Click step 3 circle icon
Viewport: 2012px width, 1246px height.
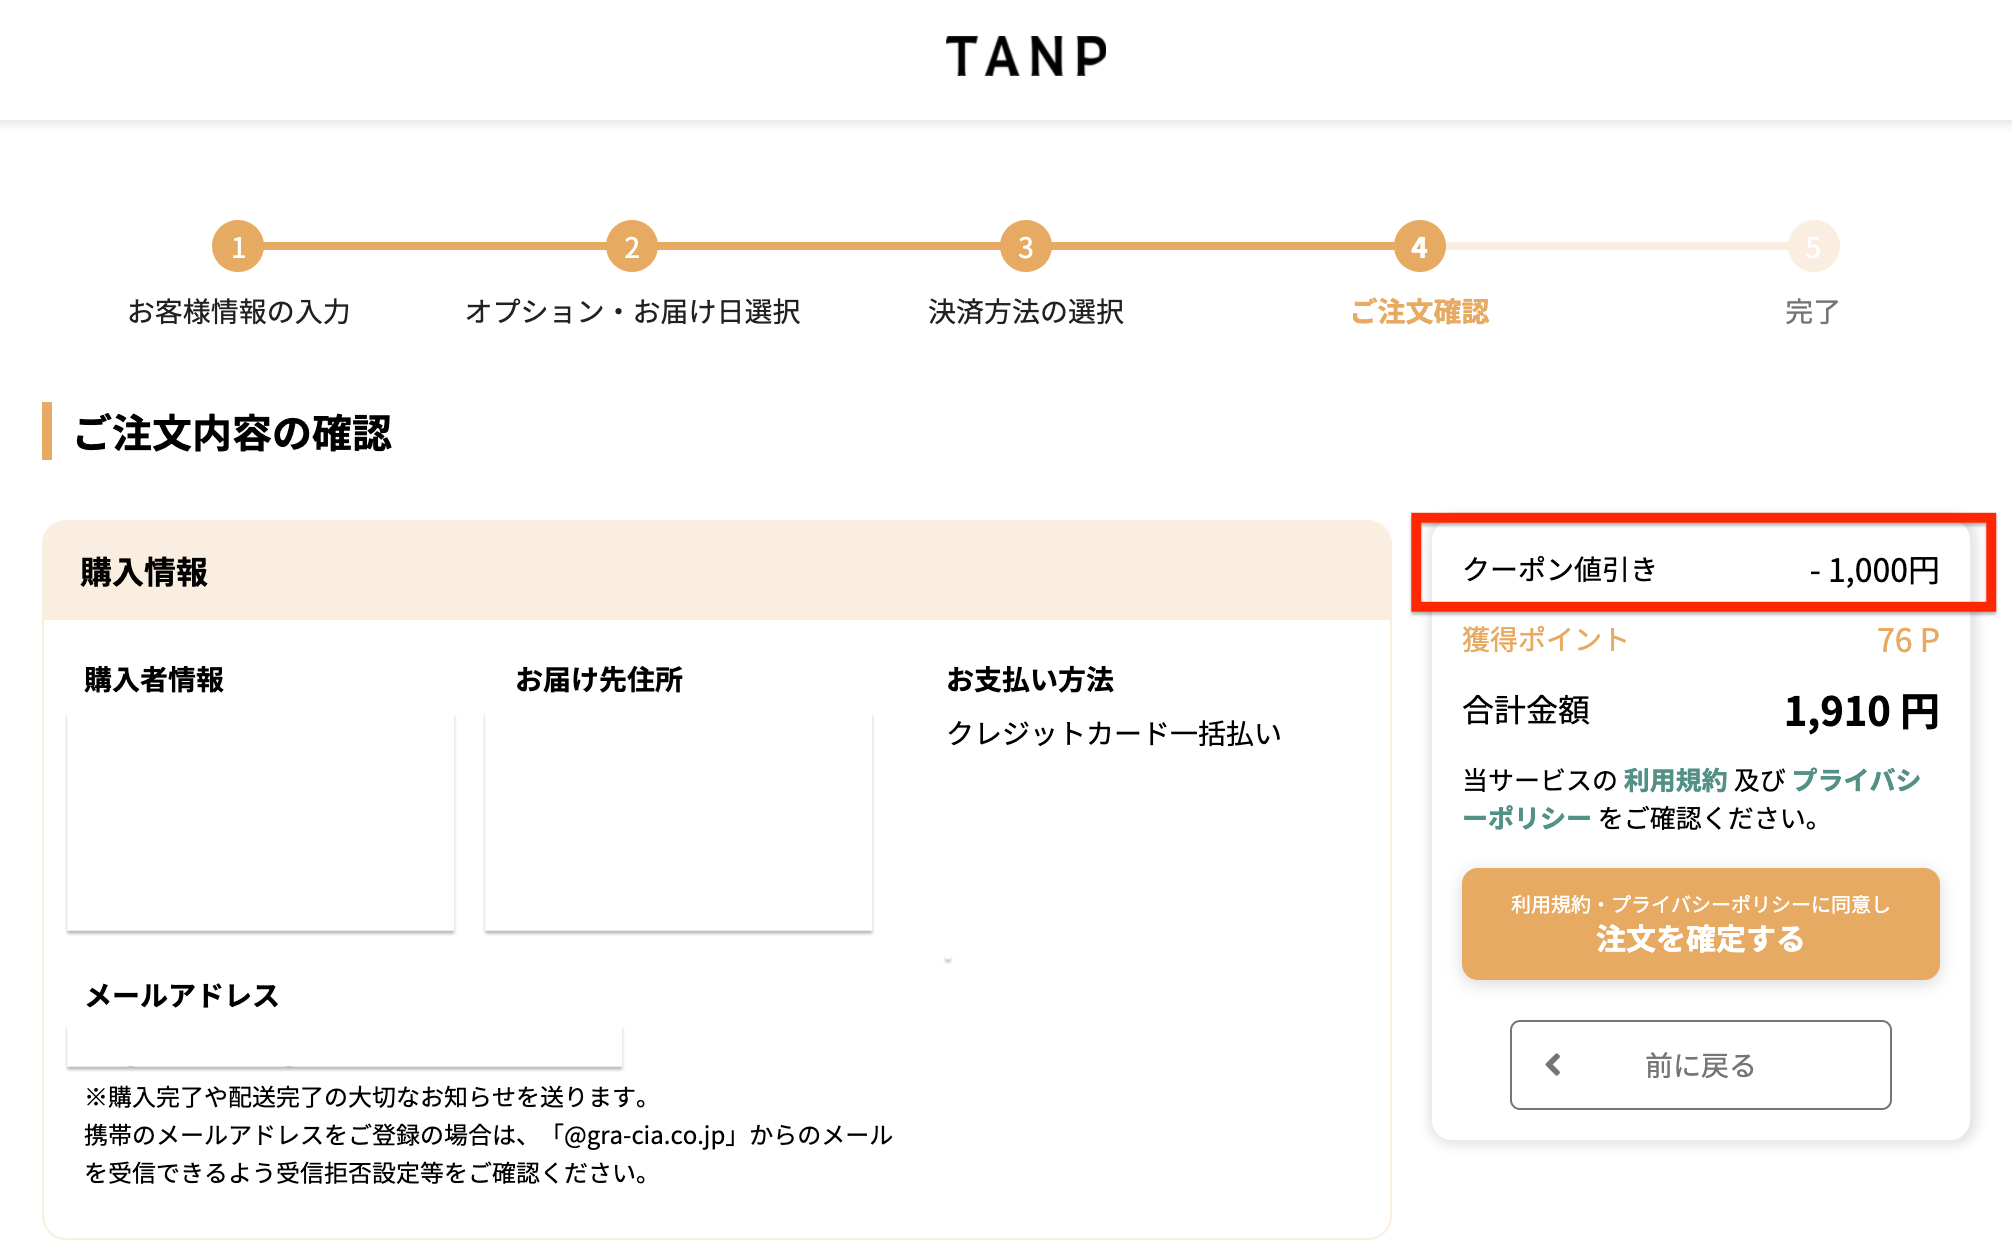pyautogui.click(x=1025, y=247)
